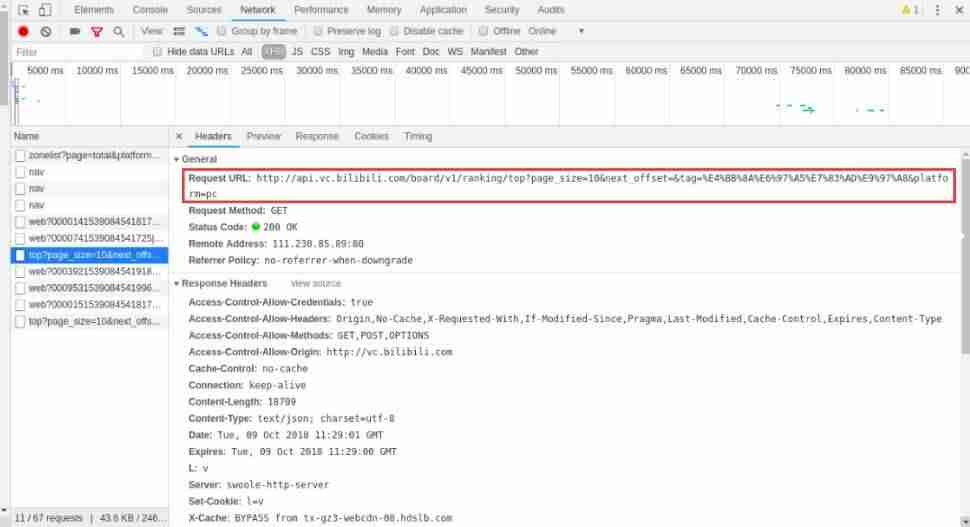Open Memory tab
This screenshot has width=970, height=527.
384,10
